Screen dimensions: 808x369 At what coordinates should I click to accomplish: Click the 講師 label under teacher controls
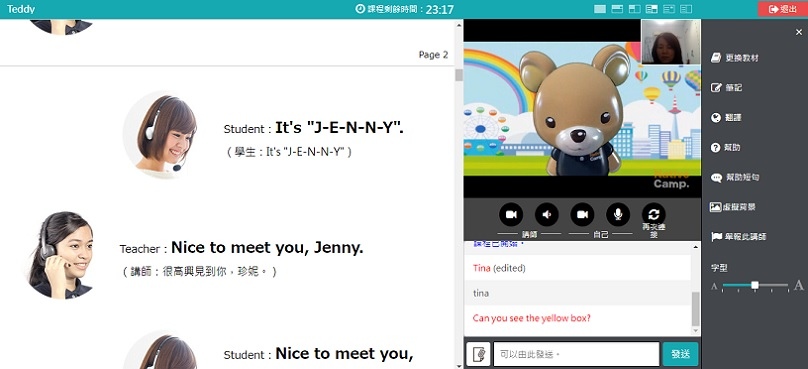pos(529,234)
